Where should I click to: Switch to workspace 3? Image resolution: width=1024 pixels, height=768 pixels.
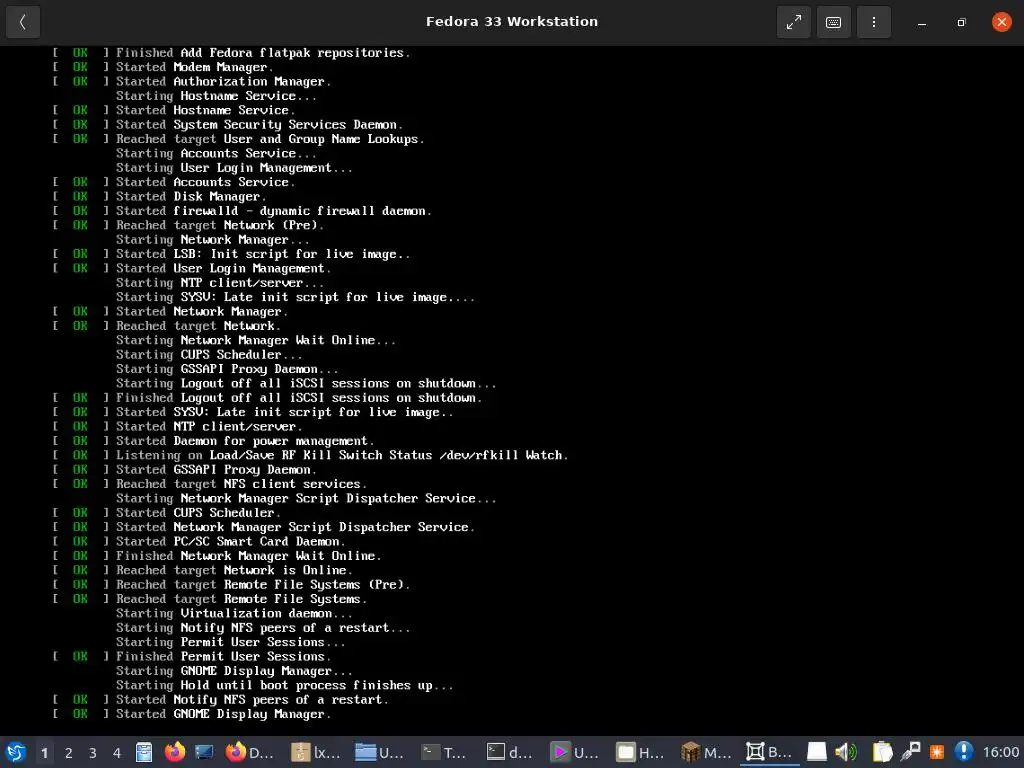93,753
